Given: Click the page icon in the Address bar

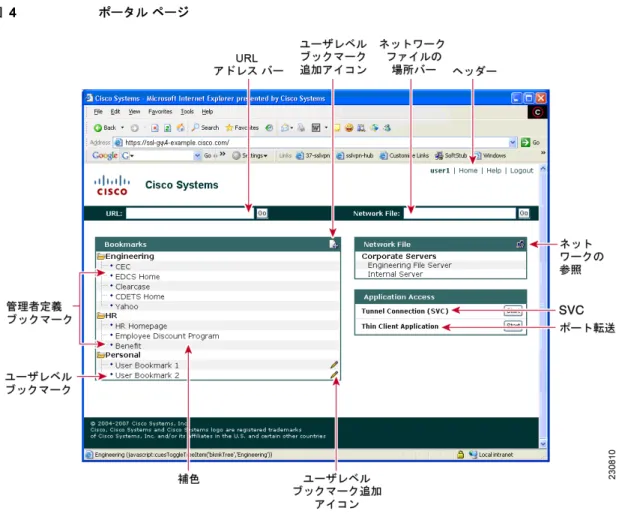Looking at the screenshot, I should 118,142.
